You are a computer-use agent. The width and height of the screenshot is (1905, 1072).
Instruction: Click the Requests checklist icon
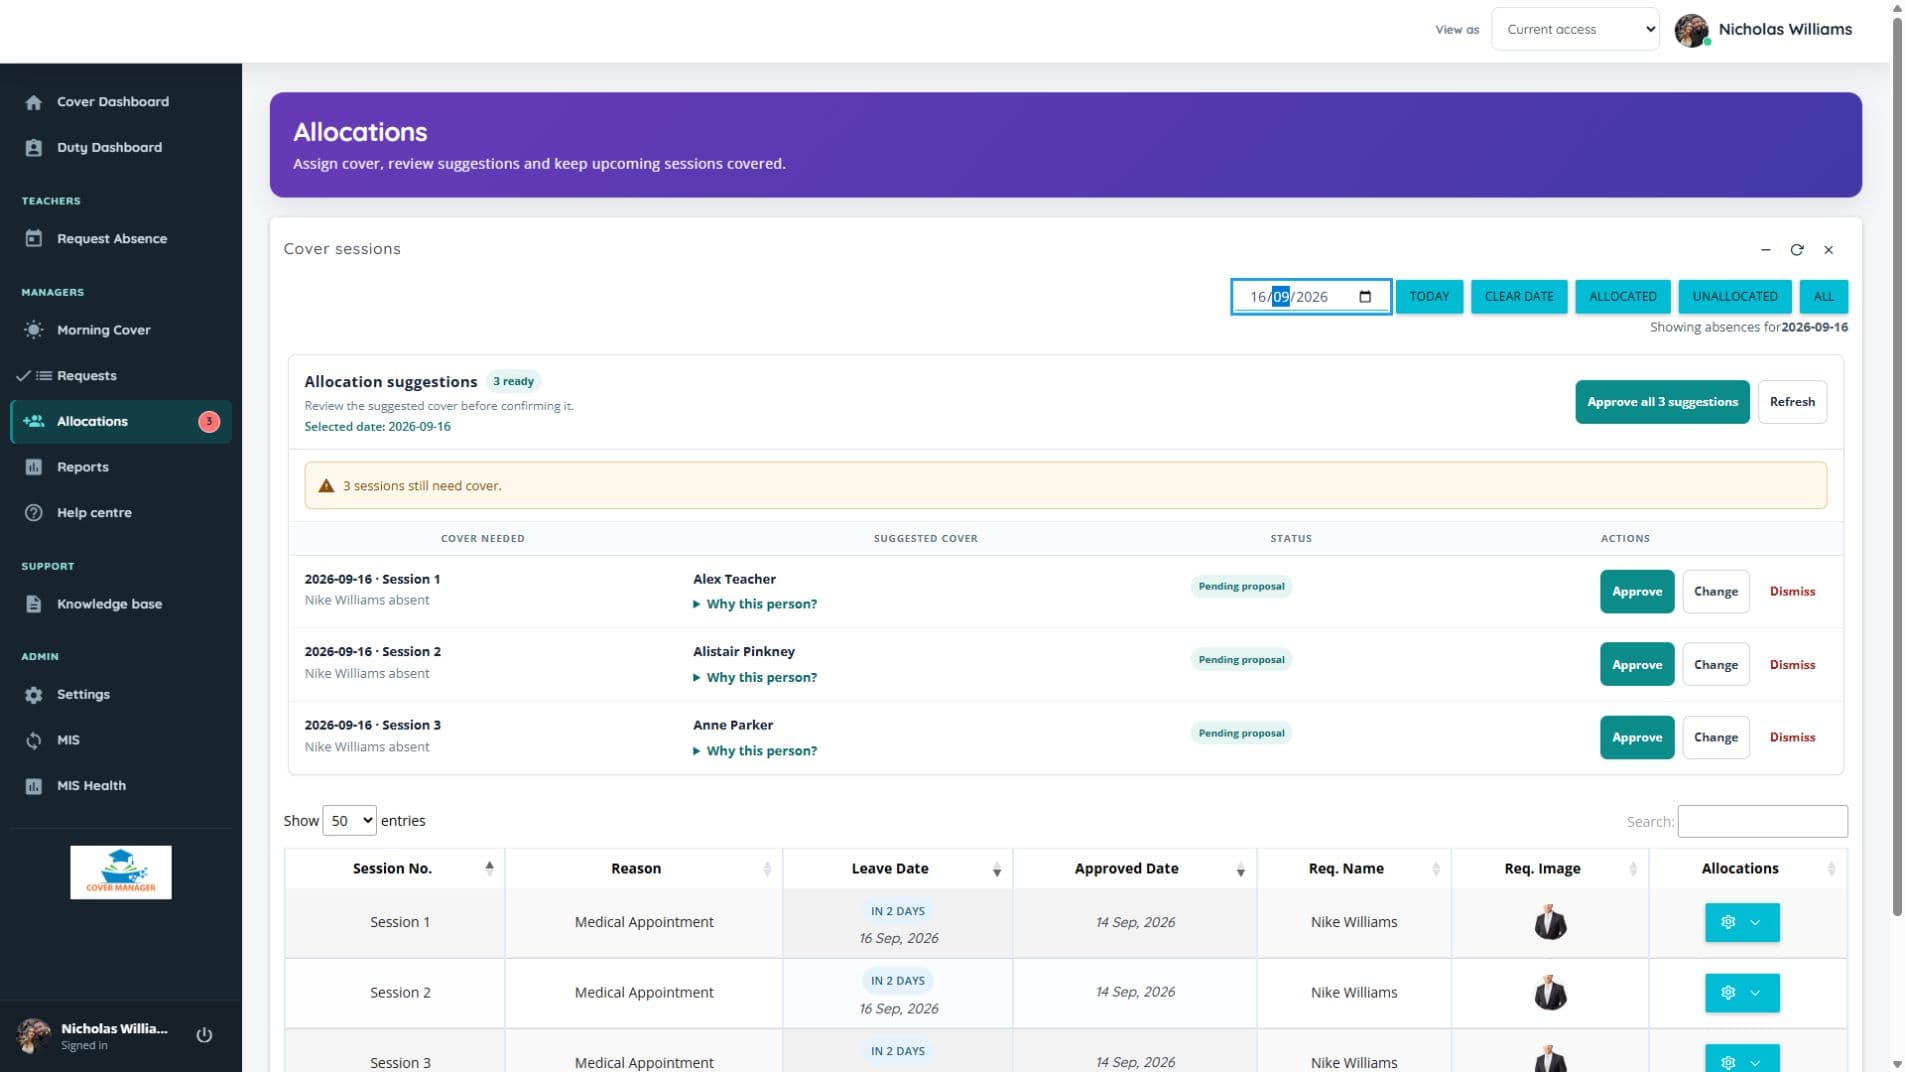click(33, 376)
